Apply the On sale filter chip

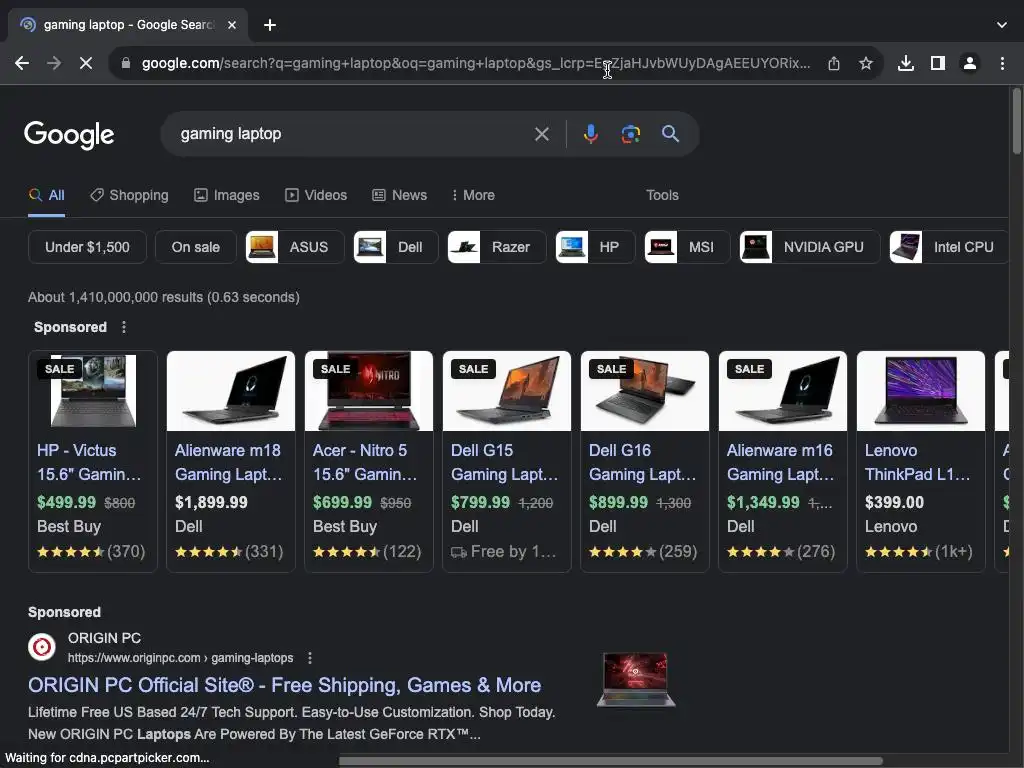[196, 247]
